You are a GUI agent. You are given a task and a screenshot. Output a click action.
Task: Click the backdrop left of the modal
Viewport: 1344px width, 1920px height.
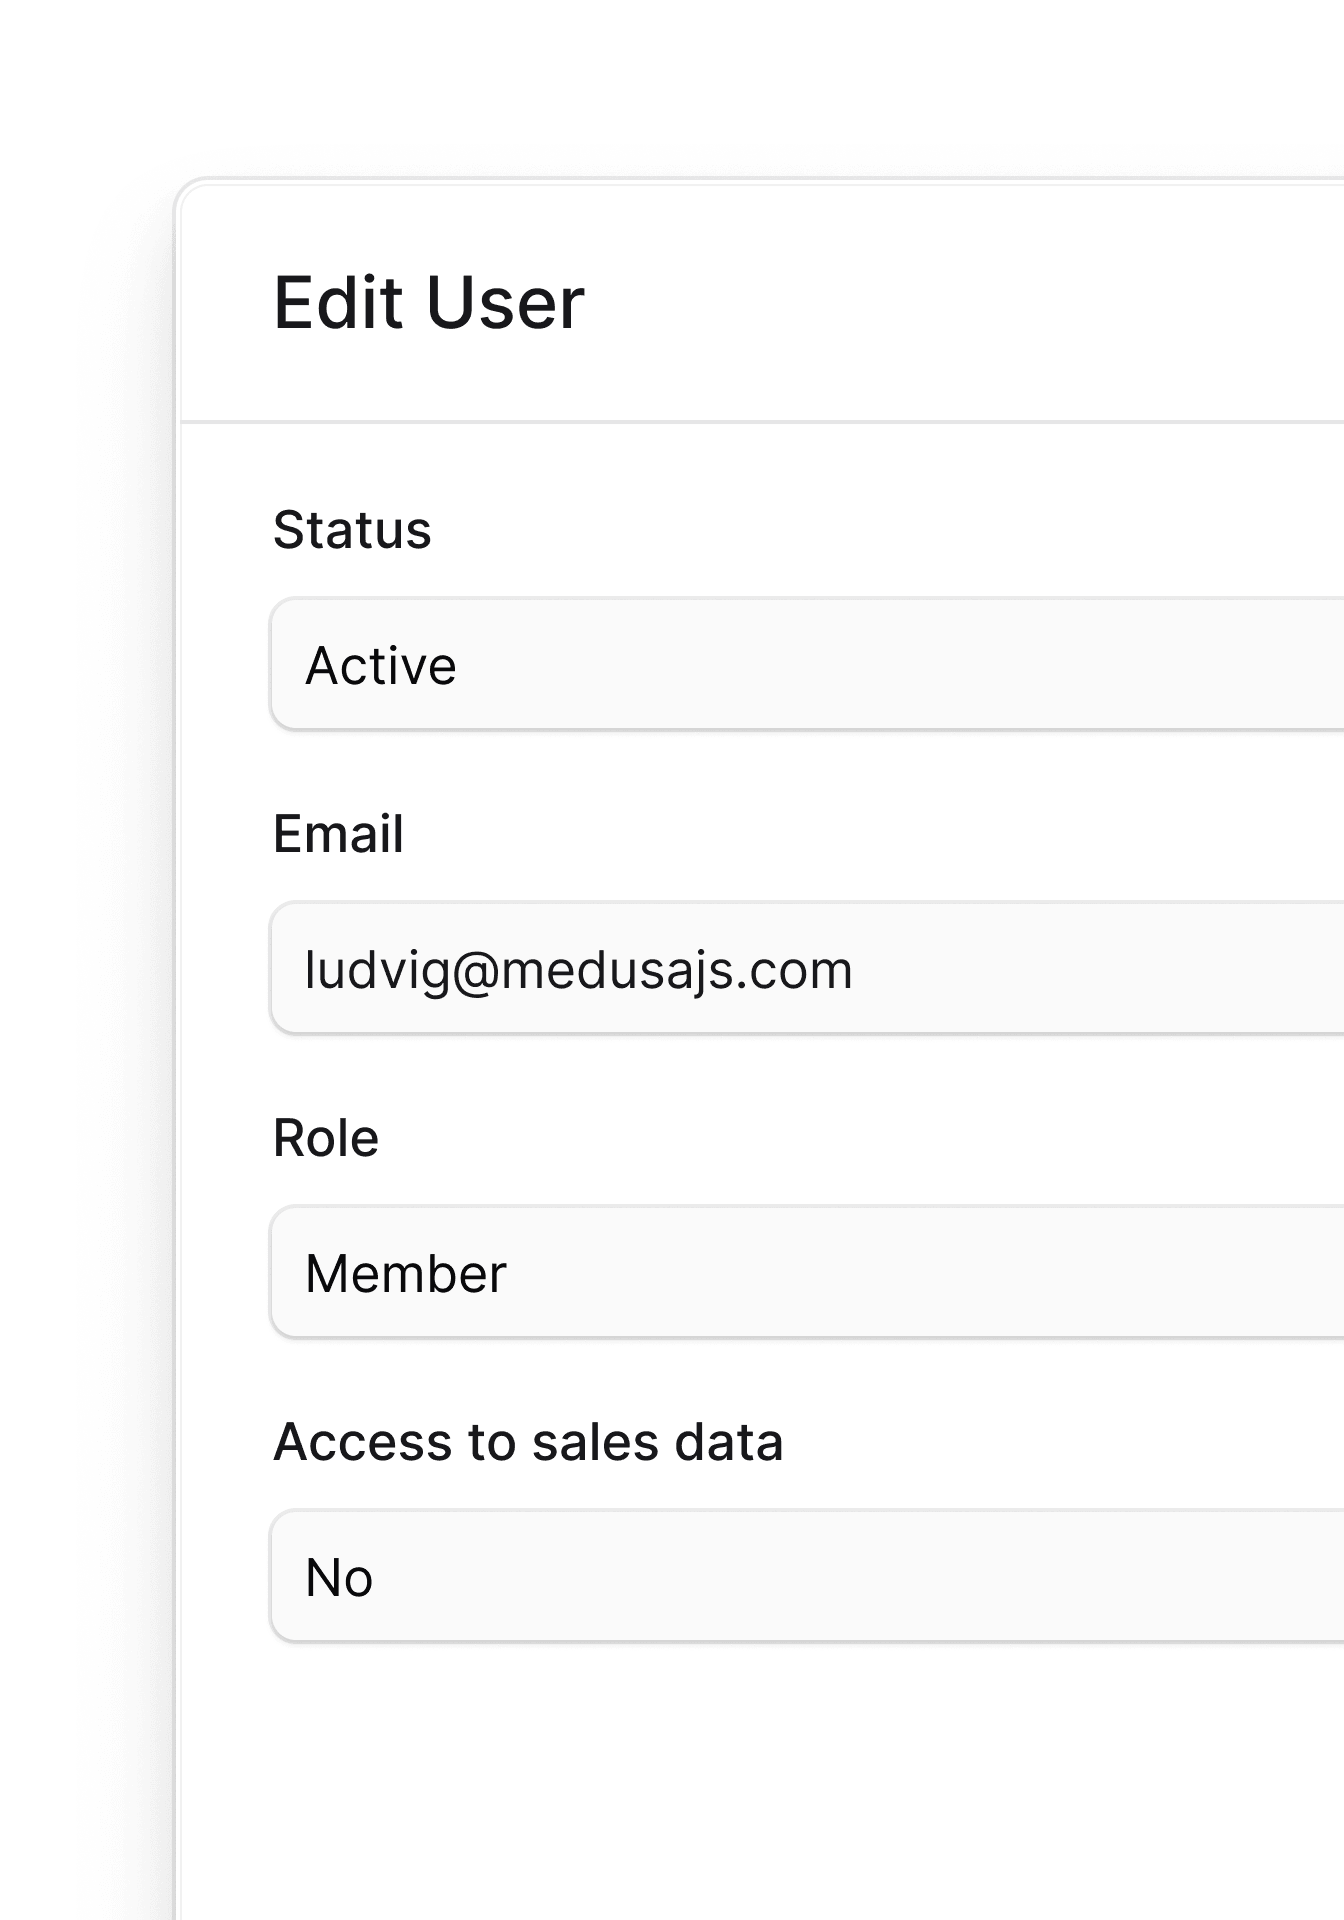pos(85,1000)
